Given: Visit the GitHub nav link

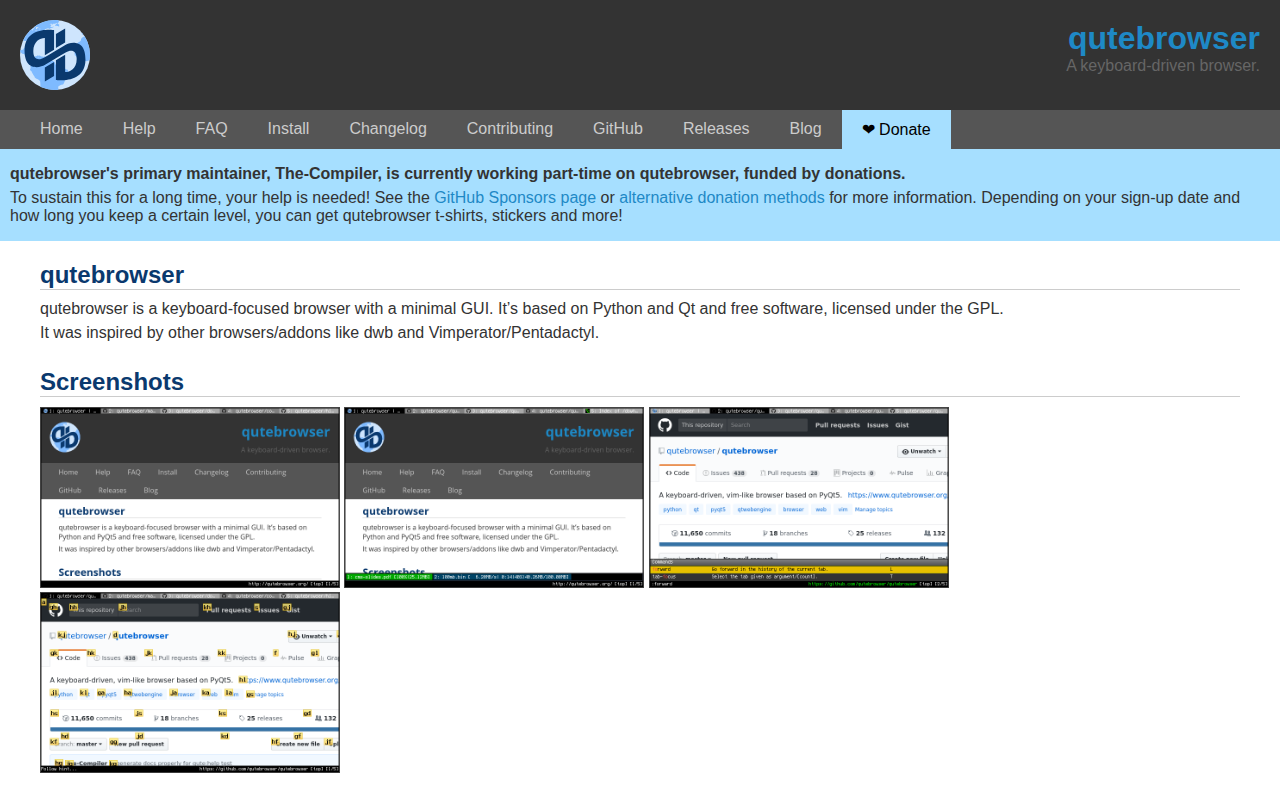Looking at the screenshot, I should (x=618, y=129).
